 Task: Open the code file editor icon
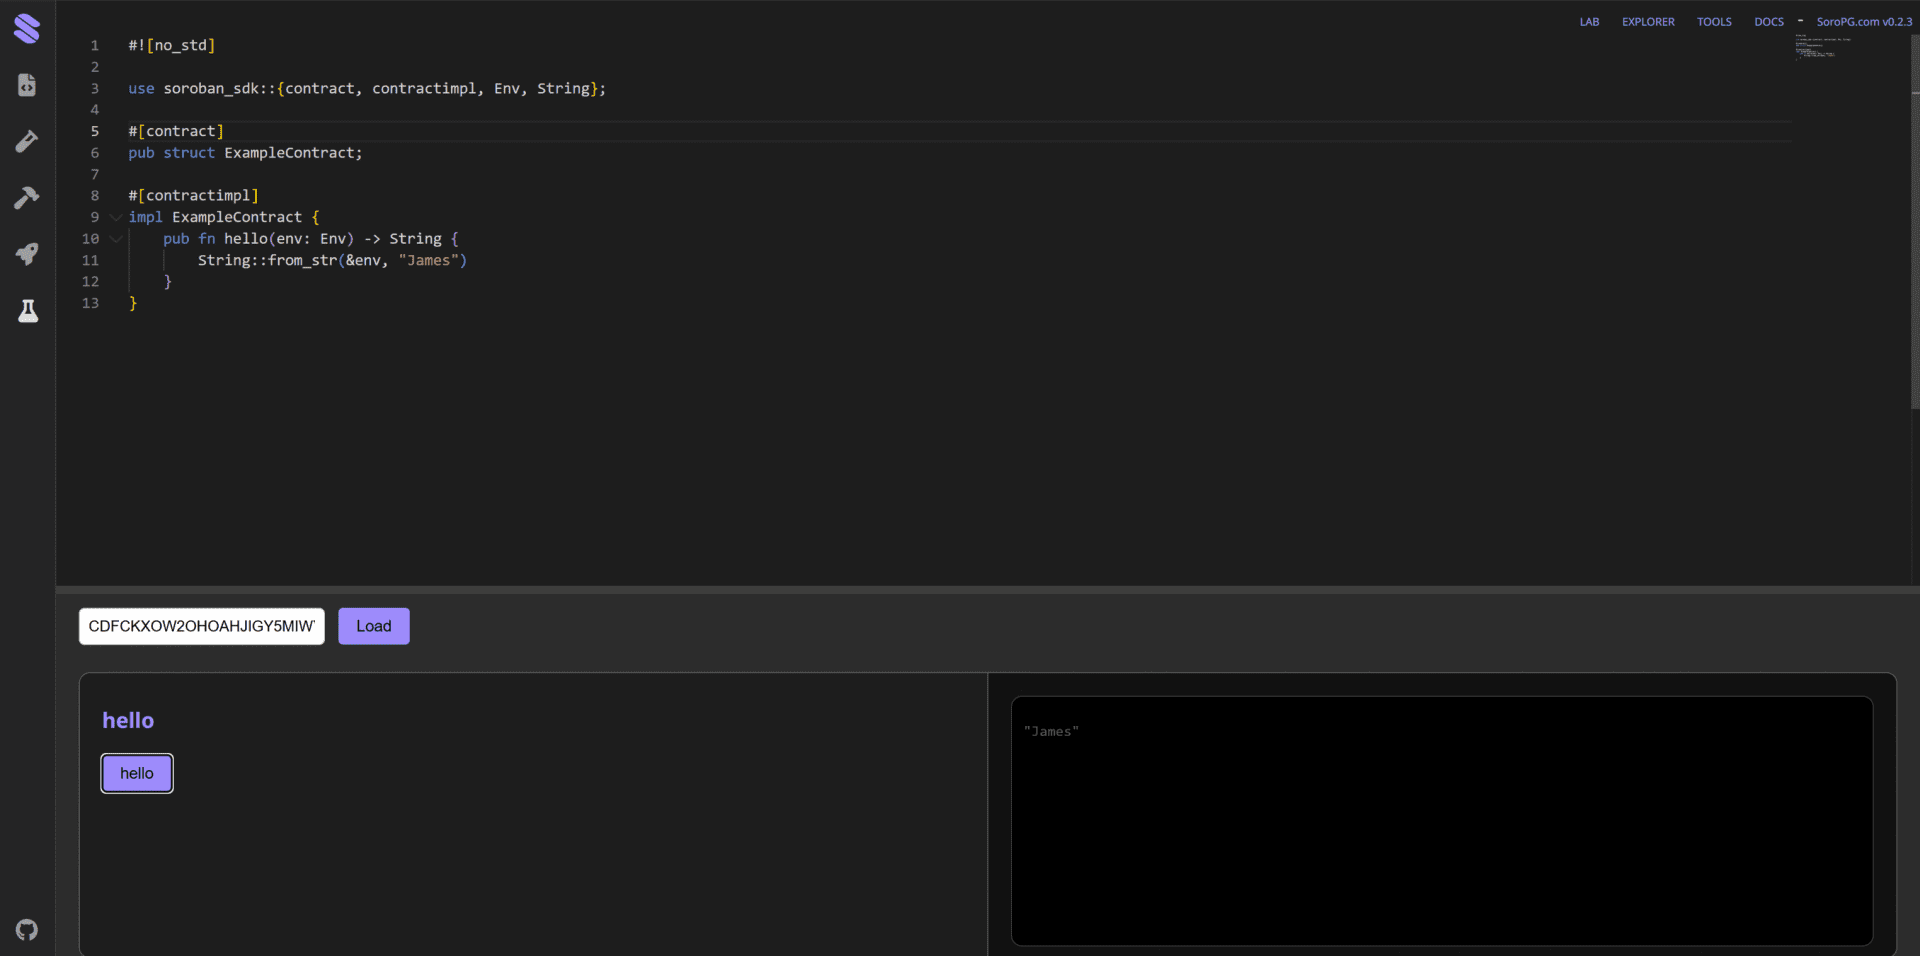[x=27, y=85]
